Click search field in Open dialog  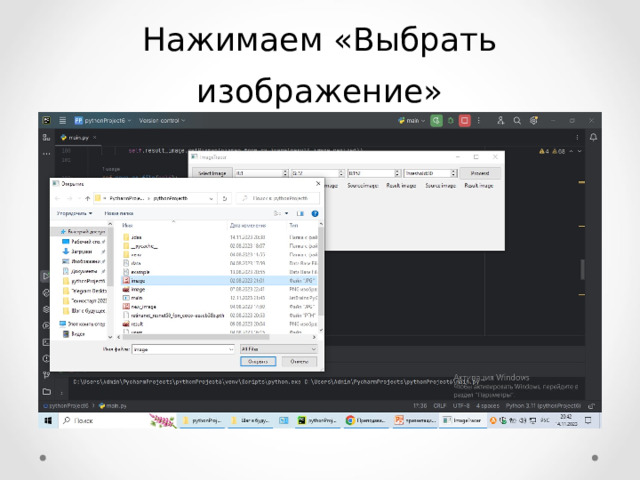click(278, 198)
